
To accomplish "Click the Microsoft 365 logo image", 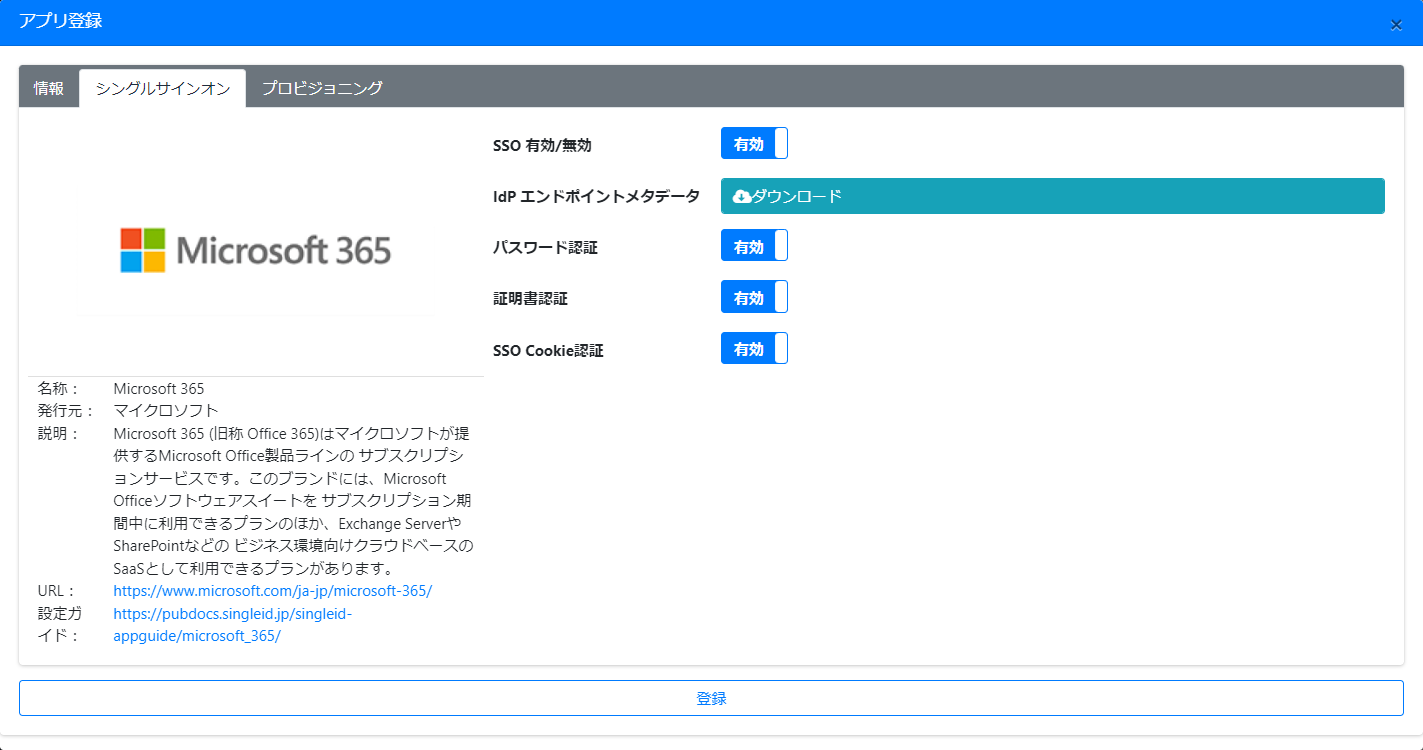I will (x=256, y=250).
